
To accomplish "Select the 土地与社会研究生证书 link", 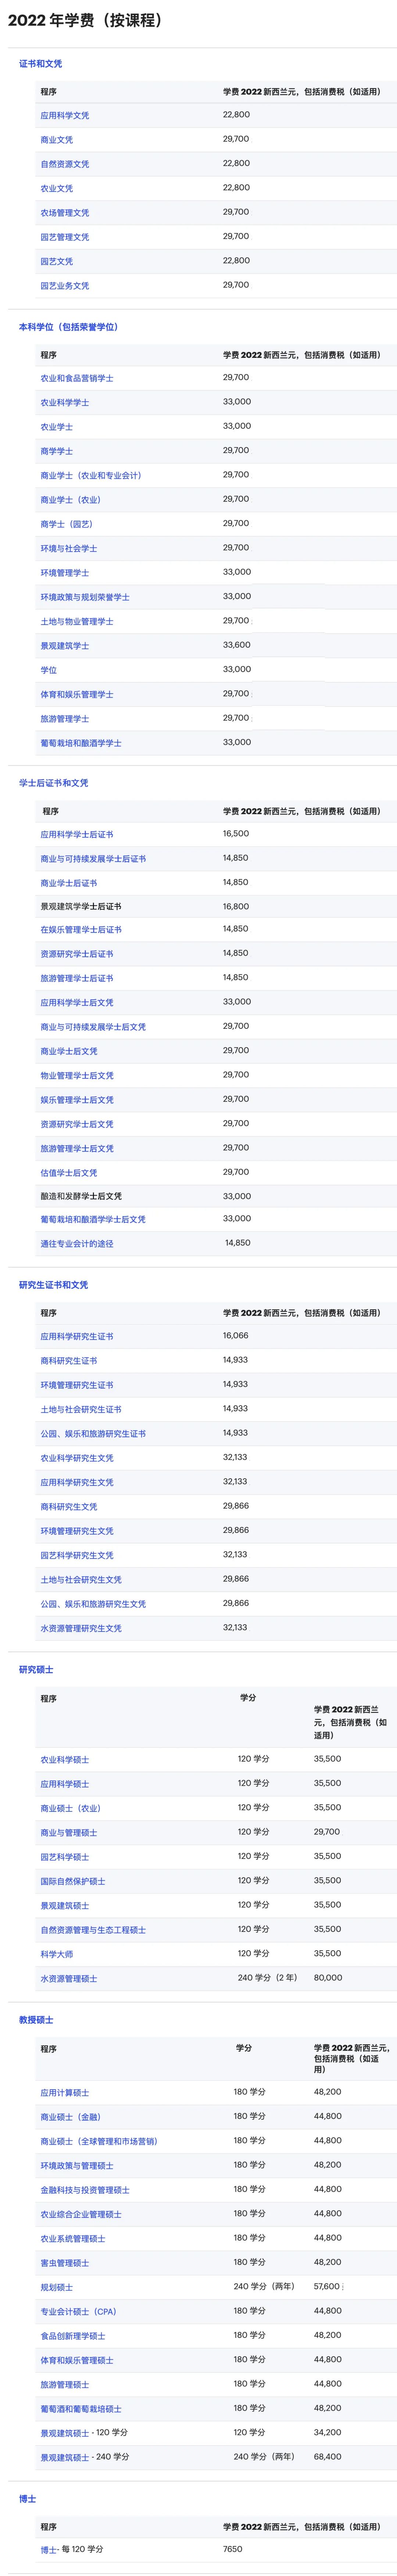I will coord(80,1410).
